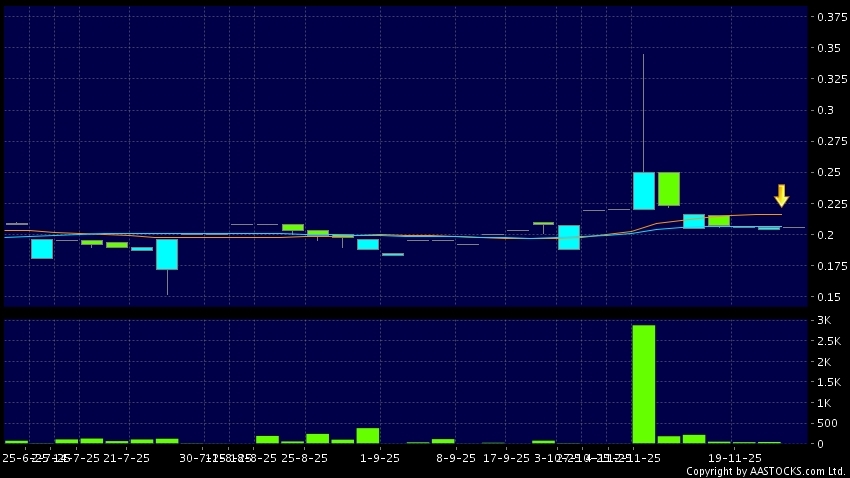850x478 pixels.
Task: Click the volume bar above 1-9-25
Action: point(368,435)
